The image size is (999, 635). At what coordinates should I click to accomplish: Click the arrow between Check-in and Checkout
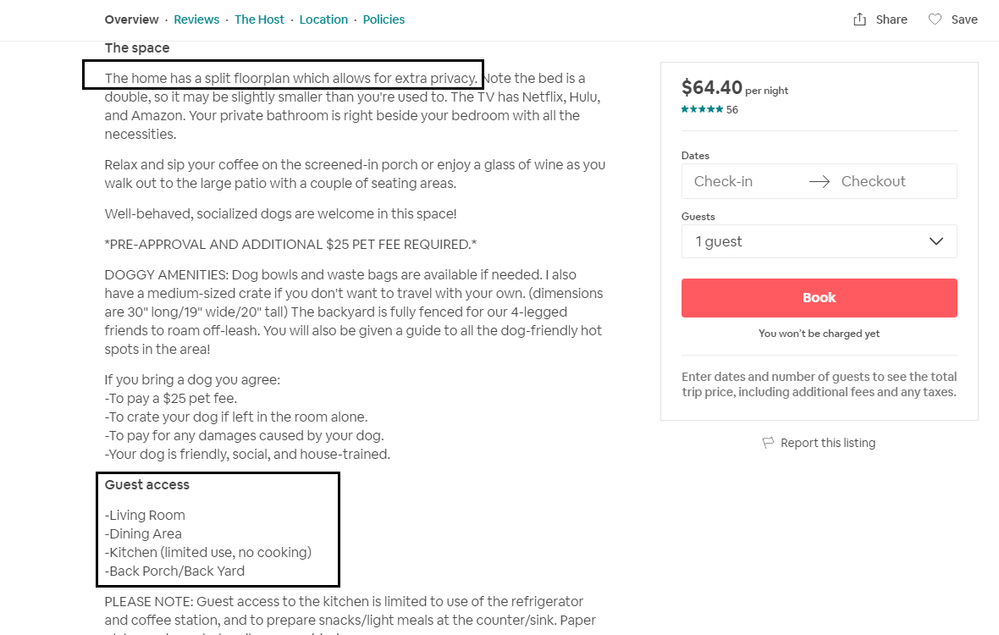coord(819,181)
